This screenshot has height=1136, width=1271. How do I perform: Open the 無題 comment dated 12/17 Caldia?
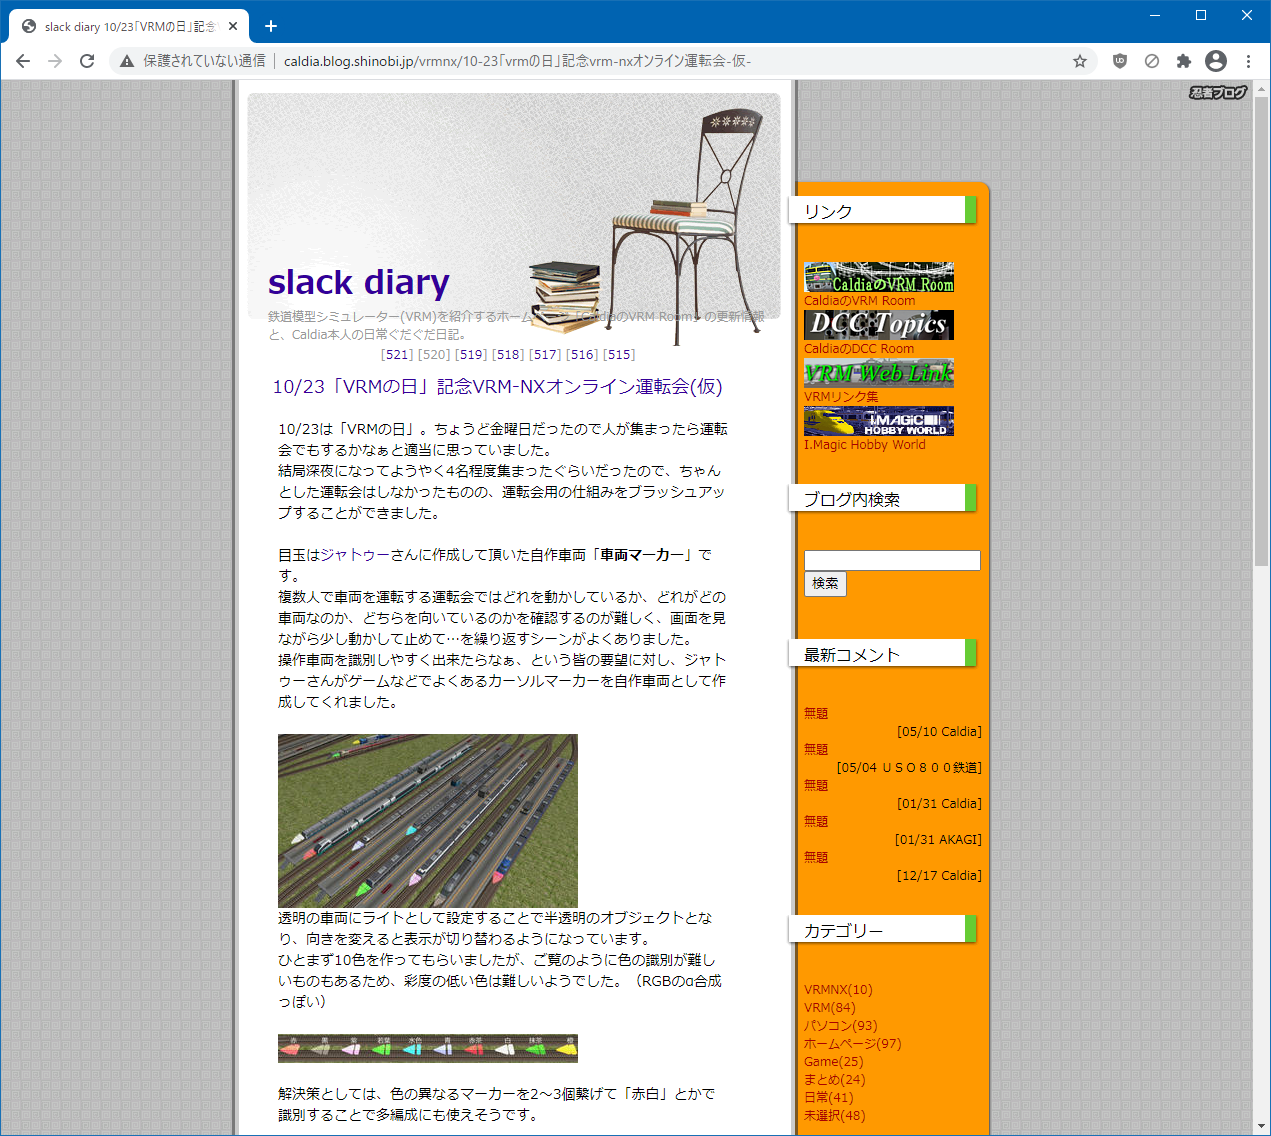tap(816, 858)
